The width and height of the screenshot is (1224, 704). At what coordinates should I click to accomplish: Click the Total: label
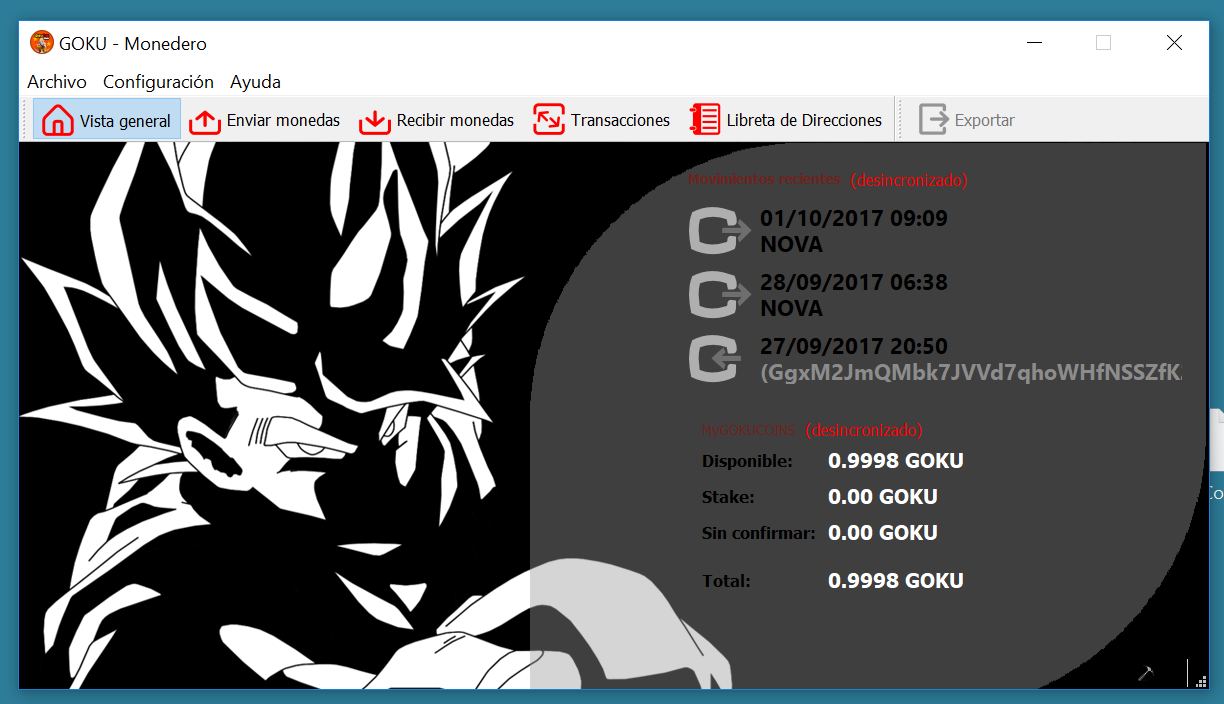pos(726,581)
